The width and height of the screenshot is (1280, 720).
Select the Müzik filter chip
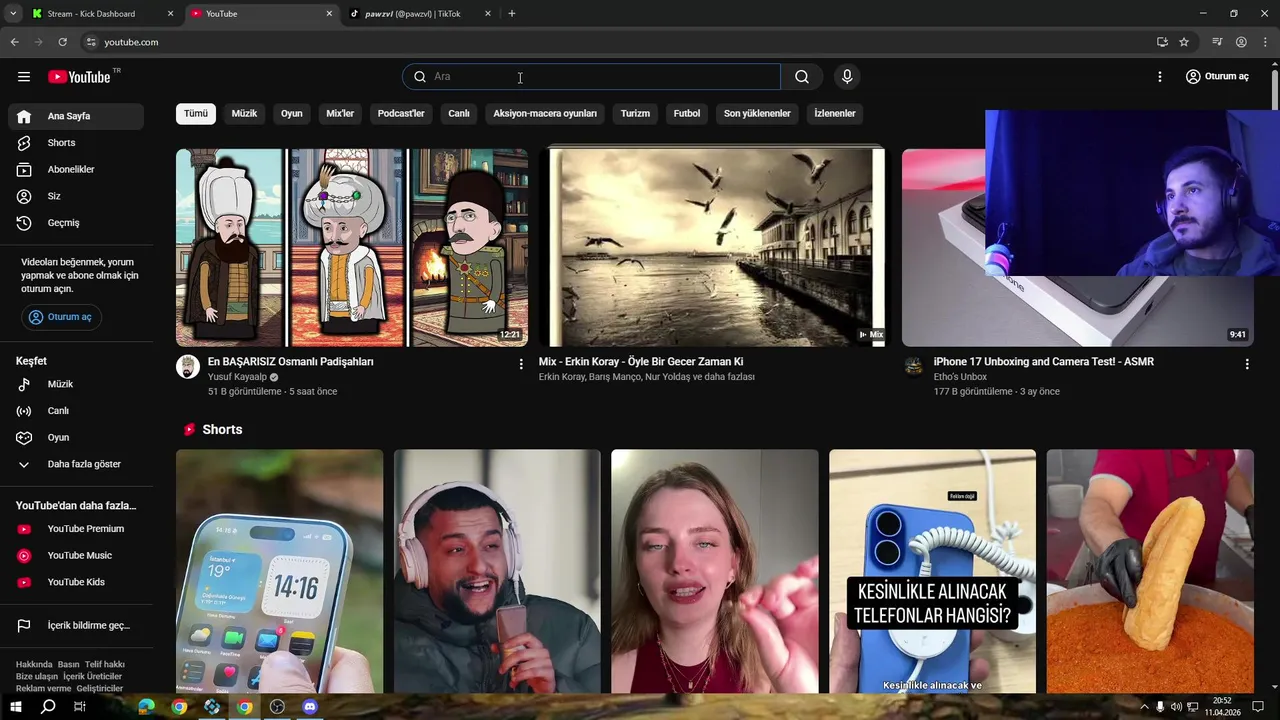(245, 114)
